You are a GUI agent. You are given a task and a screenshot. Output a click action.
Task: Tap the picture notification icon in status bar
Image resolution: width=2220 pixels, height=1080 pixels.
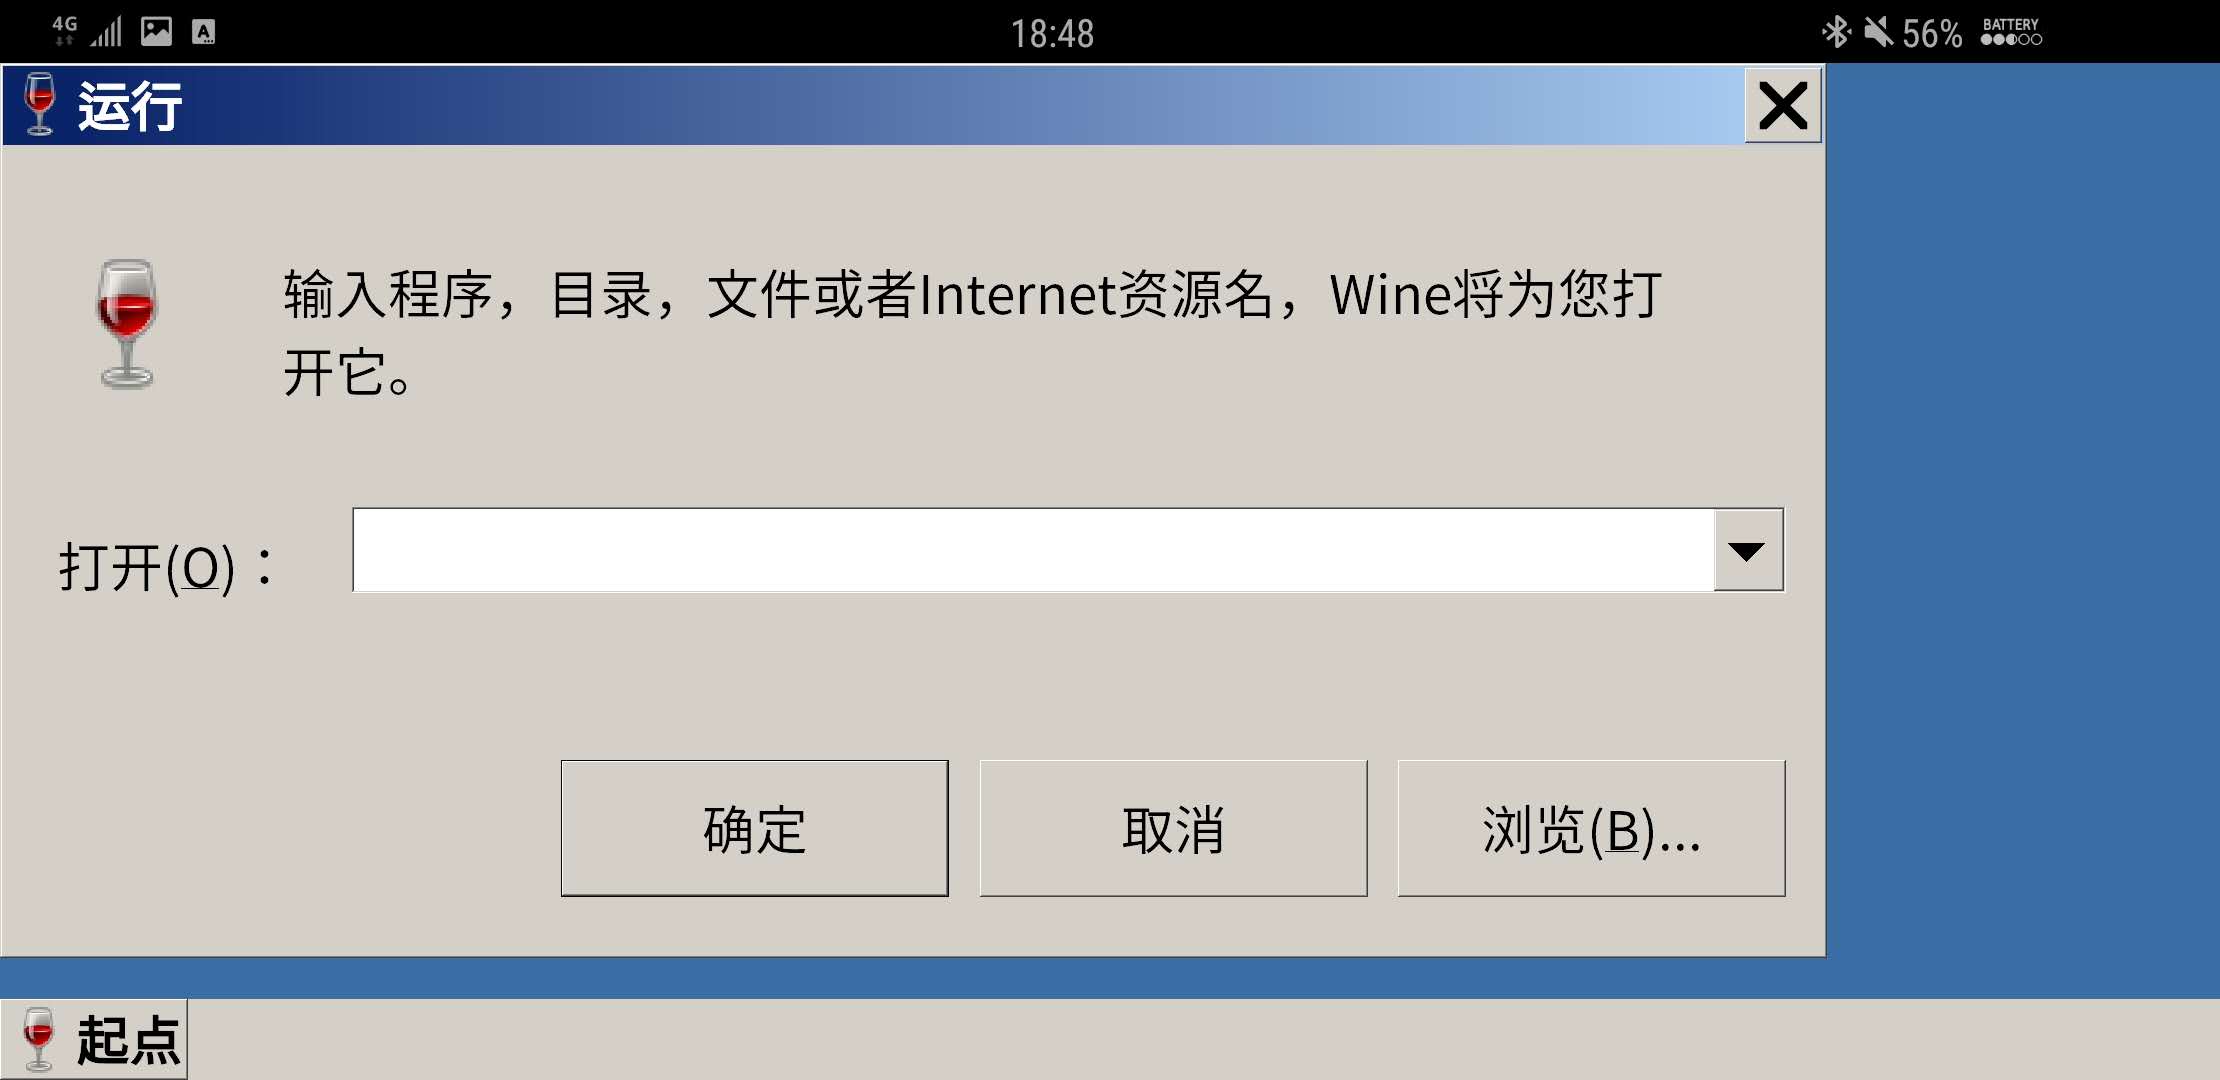pyautogui.click(x=156, y=32)
